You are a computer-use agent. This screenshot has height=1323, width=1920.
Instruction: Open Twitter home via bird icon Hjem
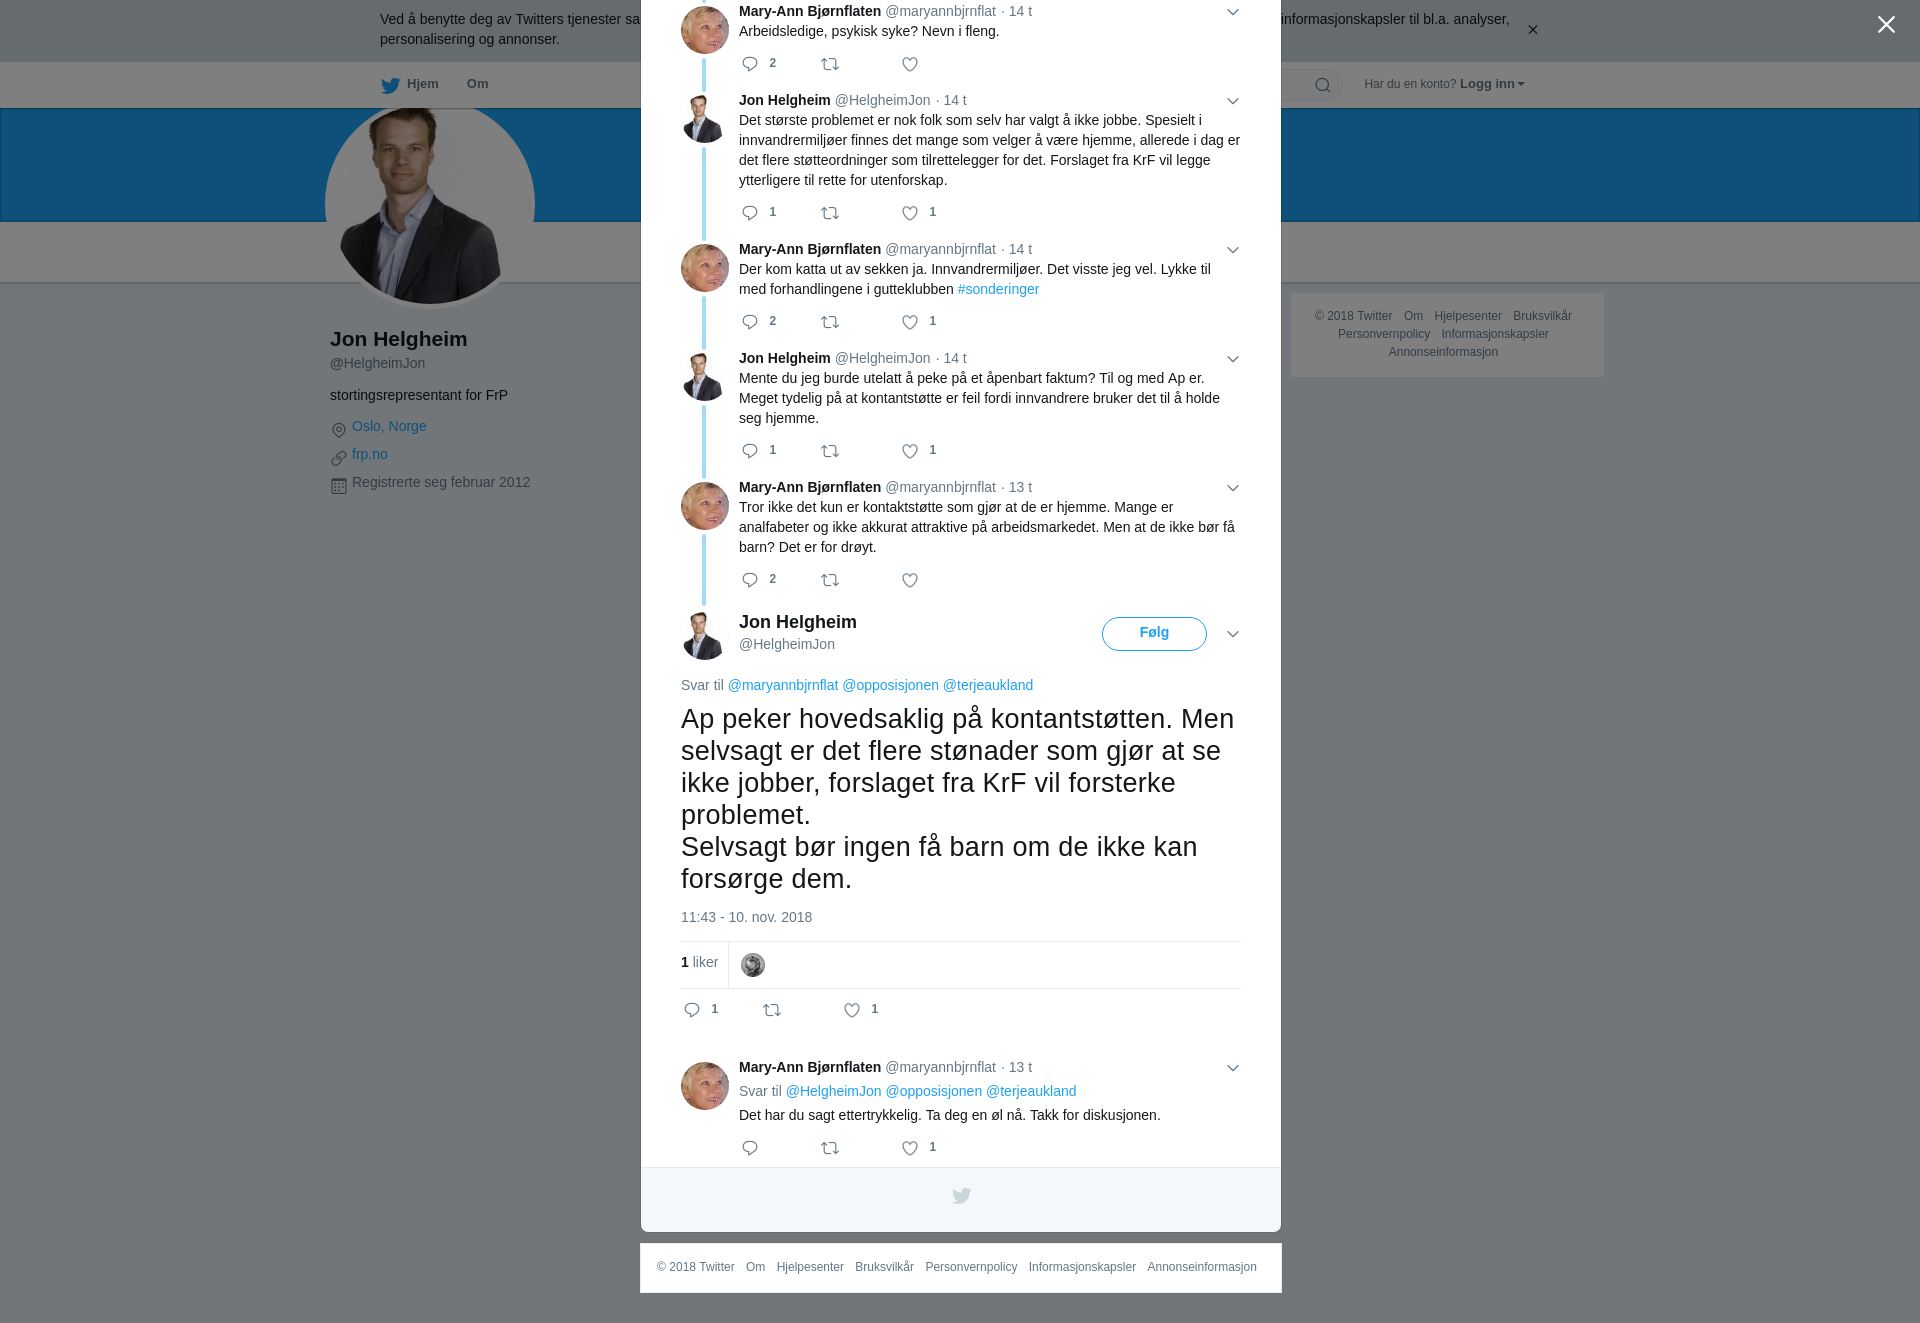pyautogui.click(x=410, y=84)
